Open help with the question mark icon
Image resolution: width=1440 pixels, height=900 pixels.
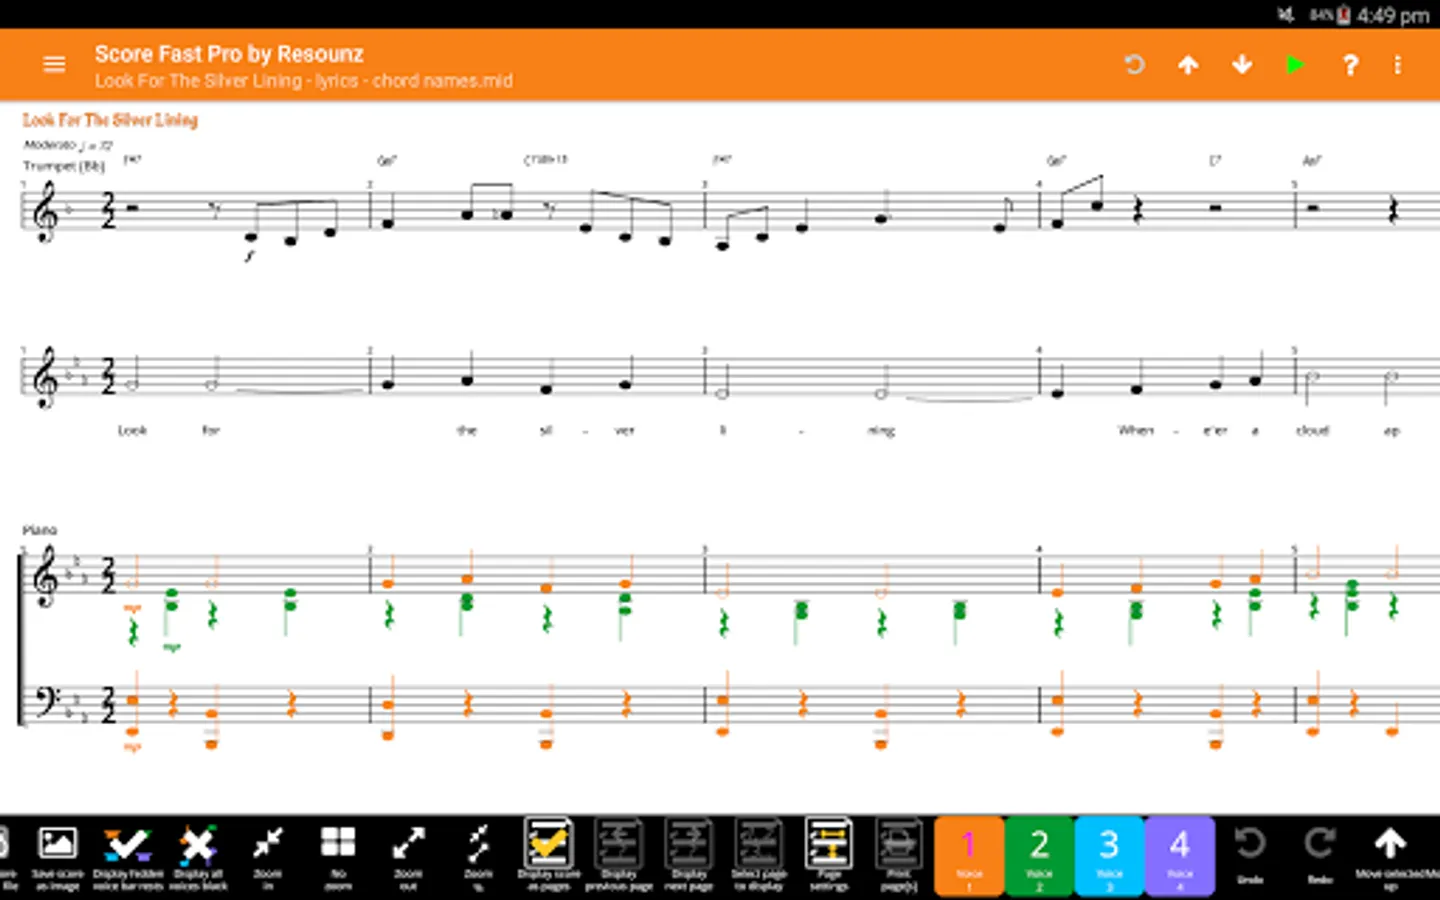point(1350,65)
